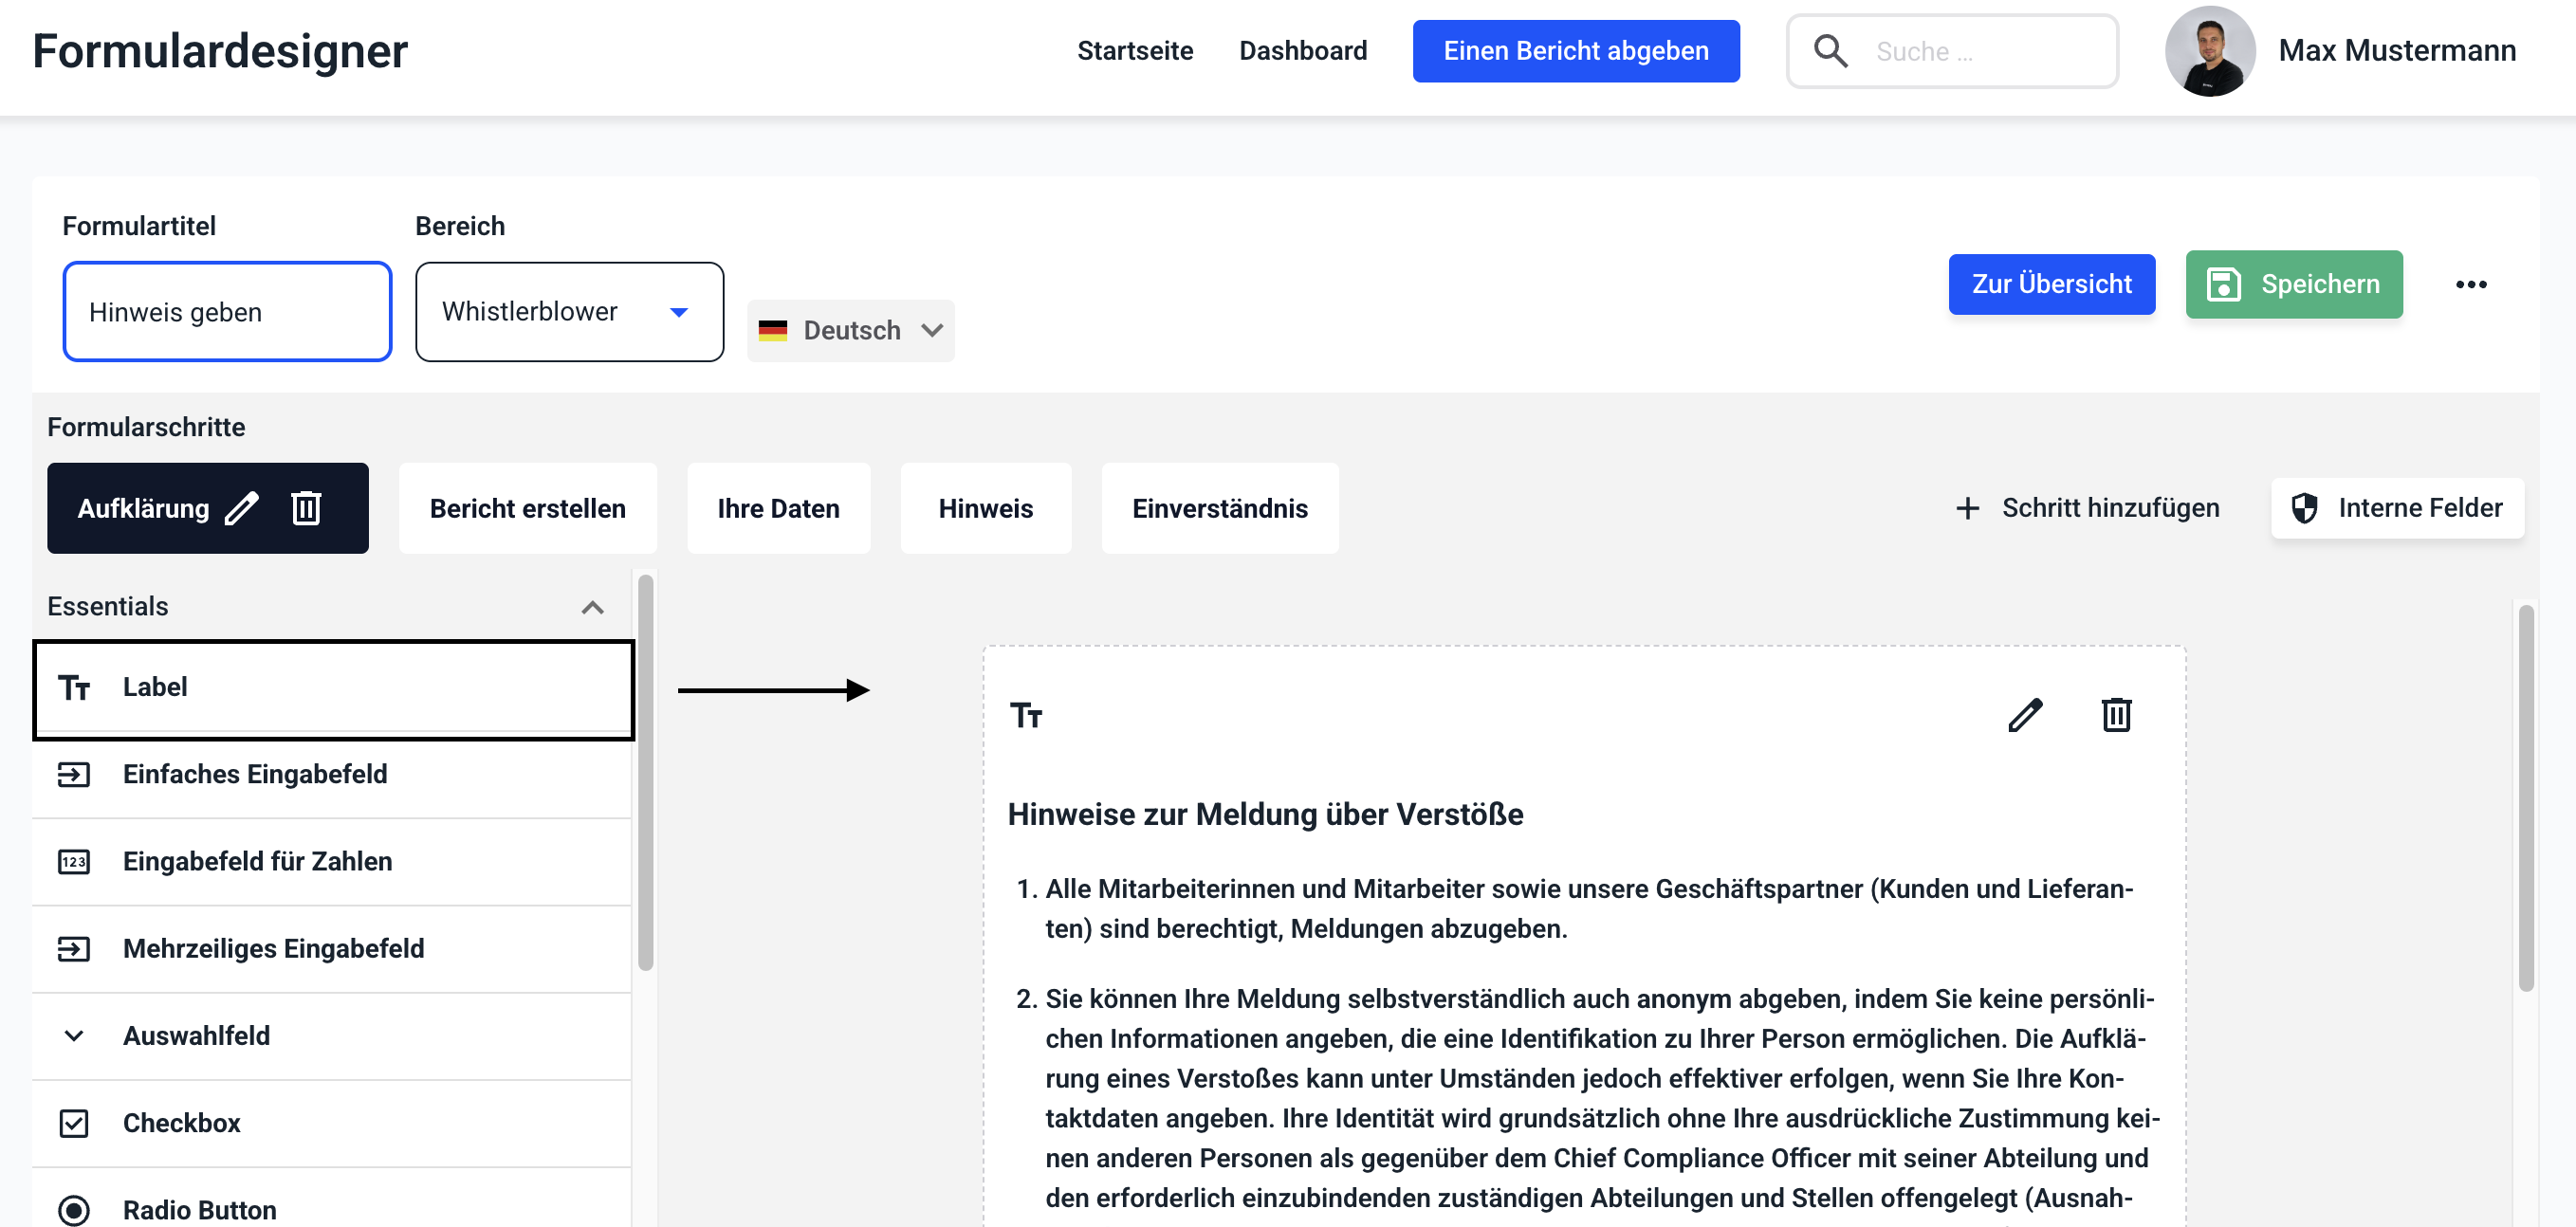The width and height of the screenshot is (2576, 1227).
Task: Switch to the Bericht erstellen step
Action: [527, 508]
